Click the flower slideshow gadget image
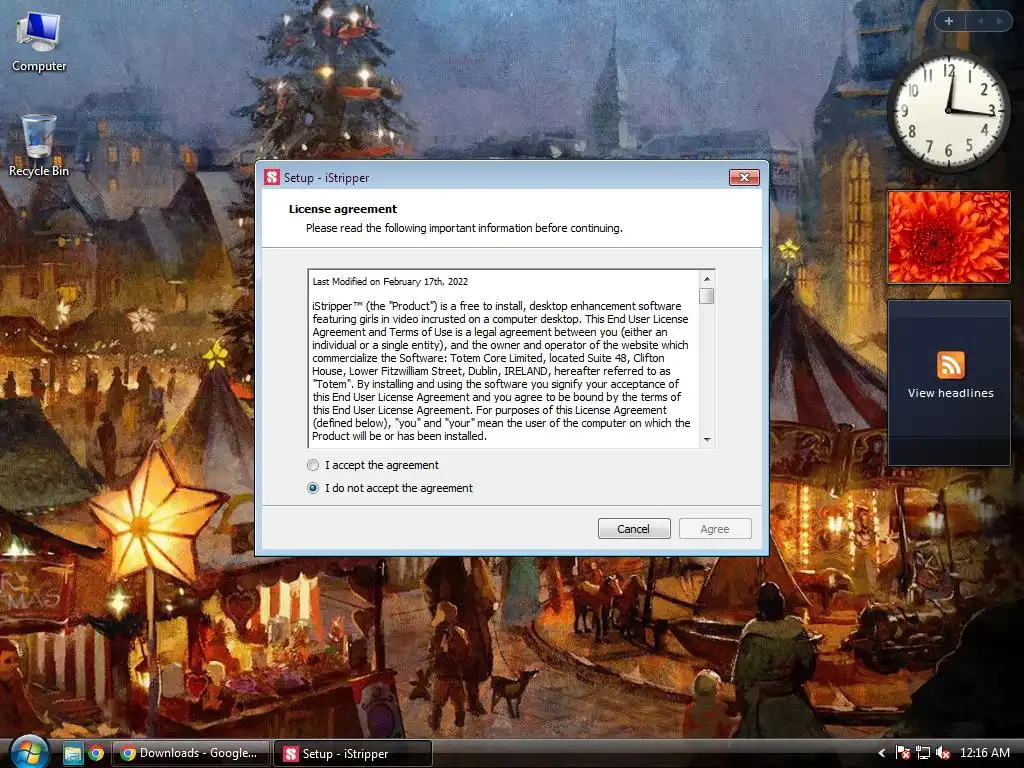Viewport: 1024px width, 768px height. coord(948,236)
